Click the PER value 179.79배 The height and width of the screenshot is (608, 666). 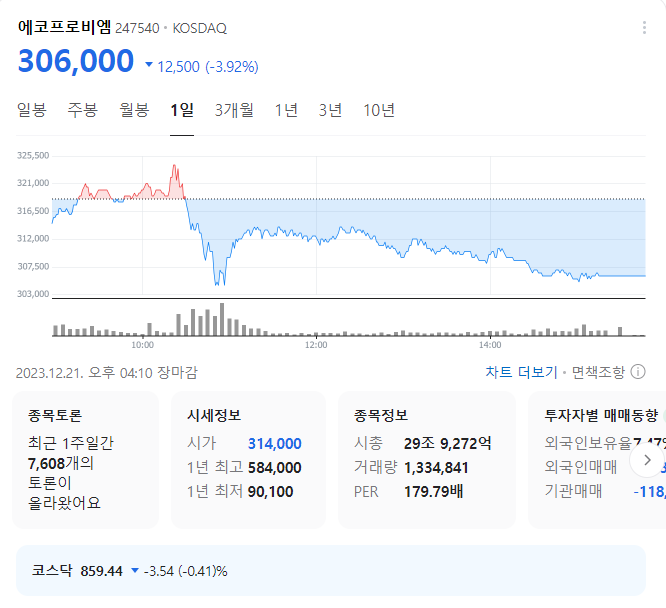pos(433,492)
